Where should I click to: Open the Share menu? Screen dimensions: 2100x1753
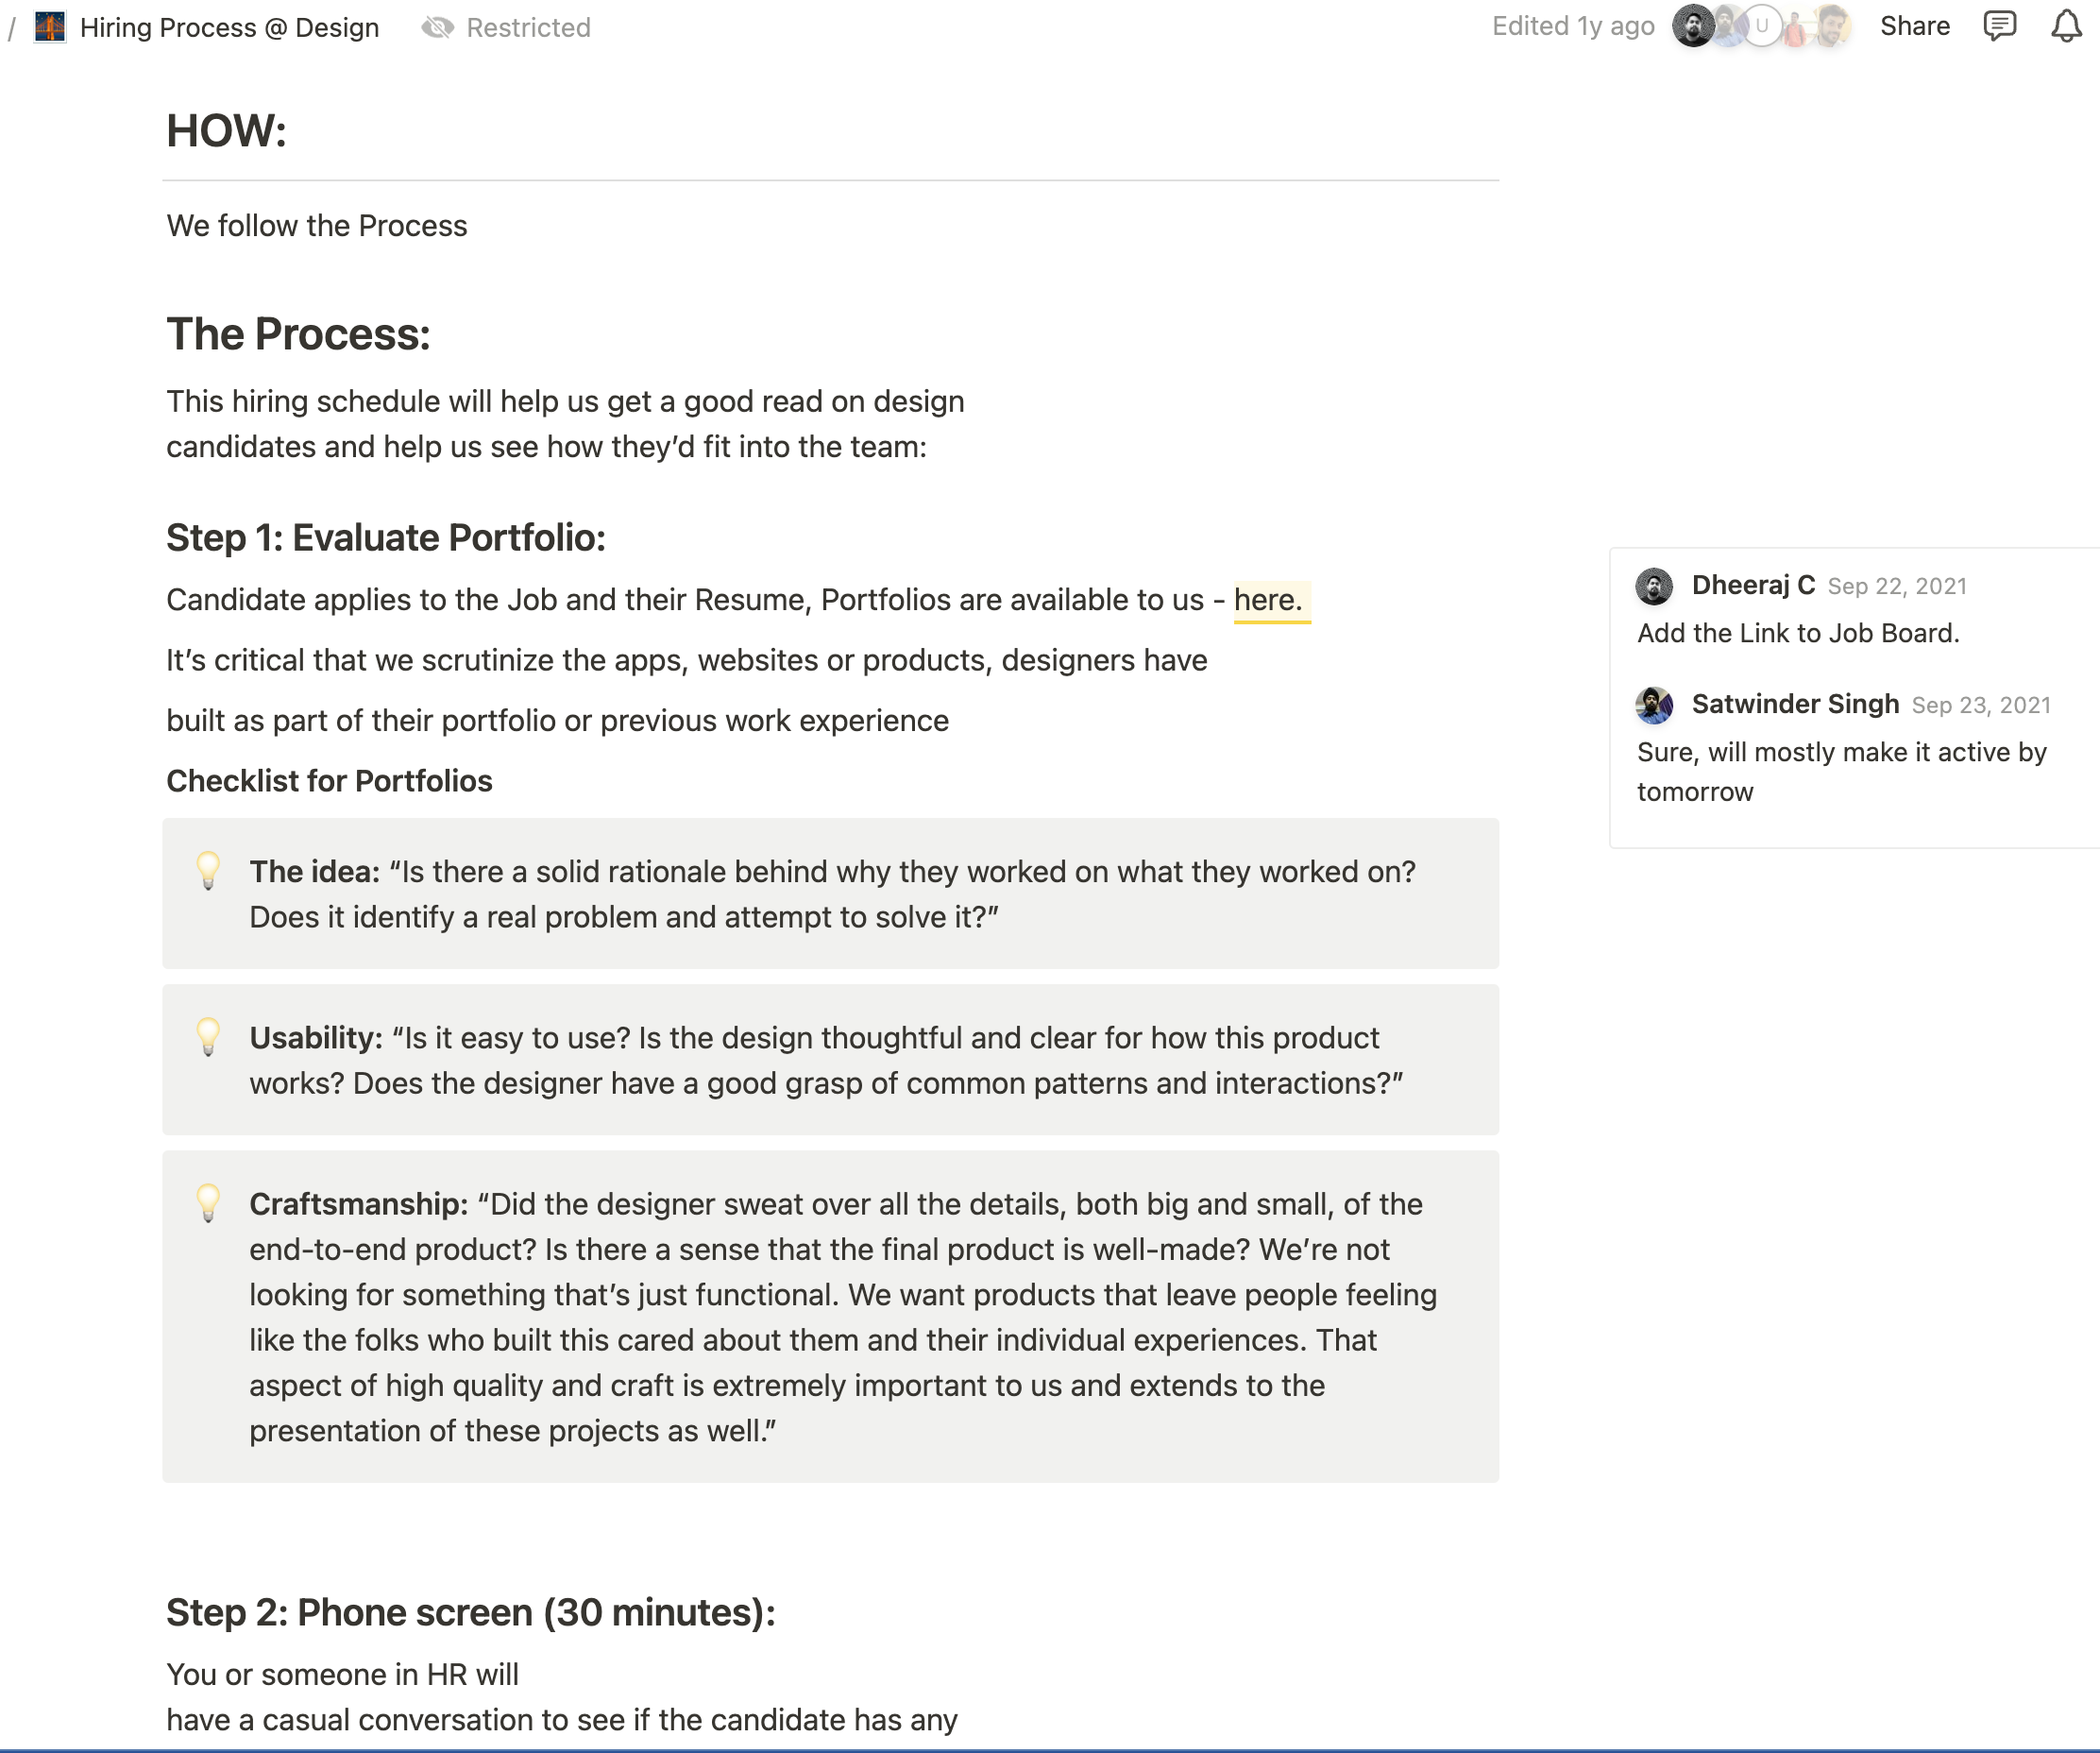click(x=1914, y=27)
